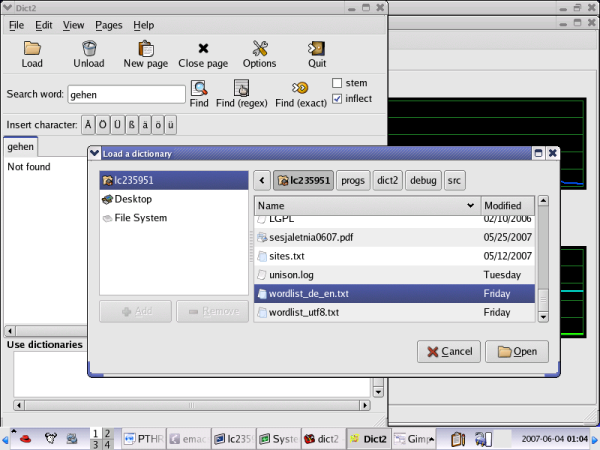Viewport: 600px width, 450px height.
Task: Click the dictionaries list scroll-right arrow
Action: (365, 405)
